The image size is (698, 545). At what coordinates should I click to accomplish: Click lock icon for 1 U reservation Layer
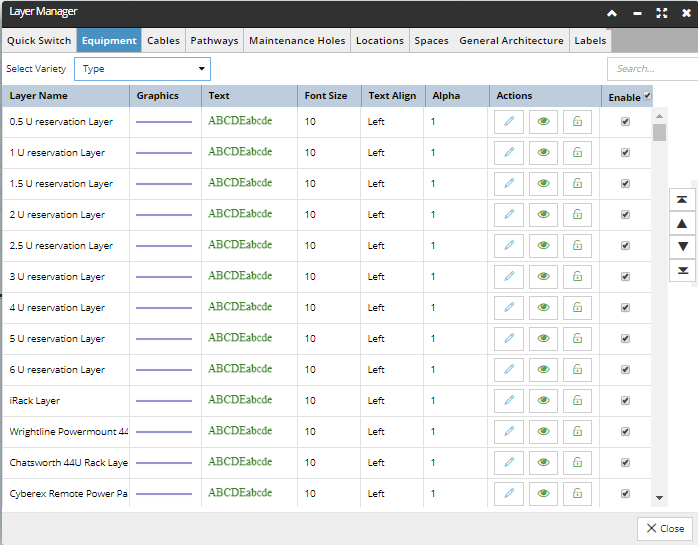coord(577,153)
